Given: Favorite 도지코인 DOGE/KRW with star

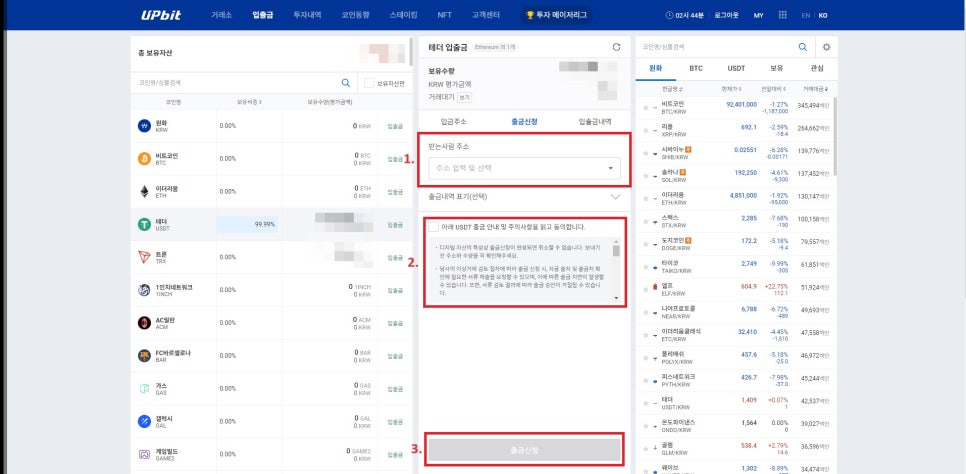Looking at the screenshot, I should [646, 244].
